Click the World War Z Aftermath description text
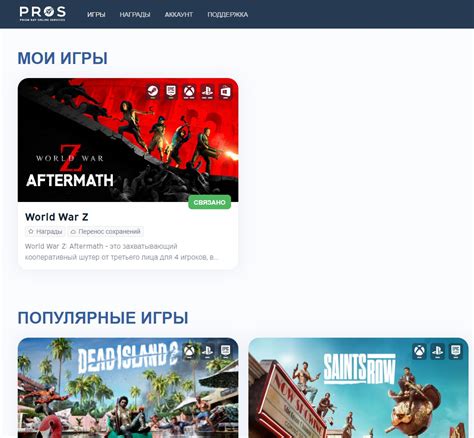474x438 pixels. click(122, 252)
